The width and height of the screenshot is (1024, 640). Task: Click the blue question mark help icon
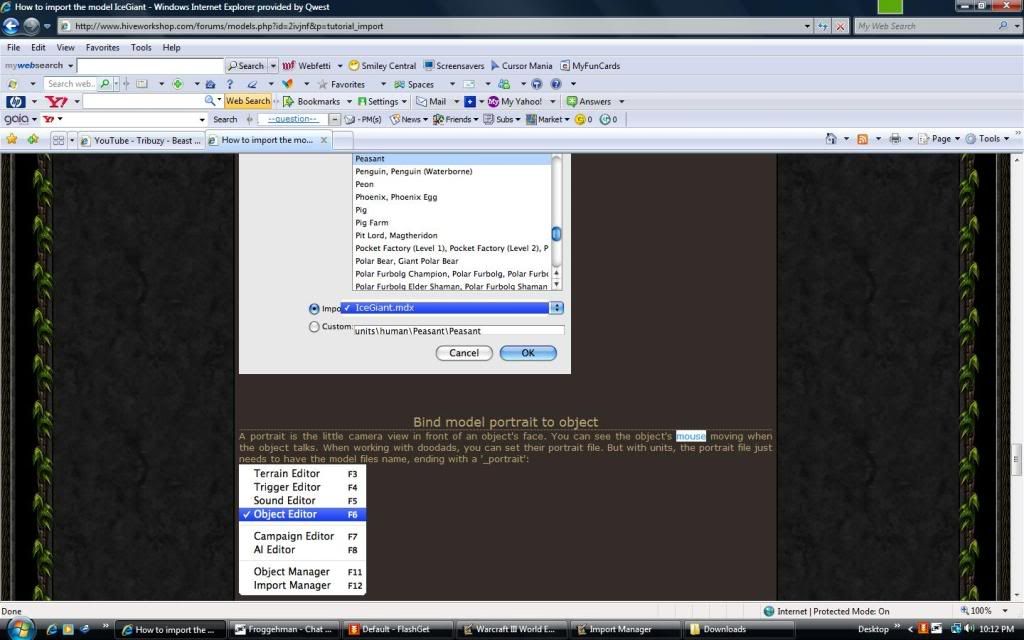(229, 84)
